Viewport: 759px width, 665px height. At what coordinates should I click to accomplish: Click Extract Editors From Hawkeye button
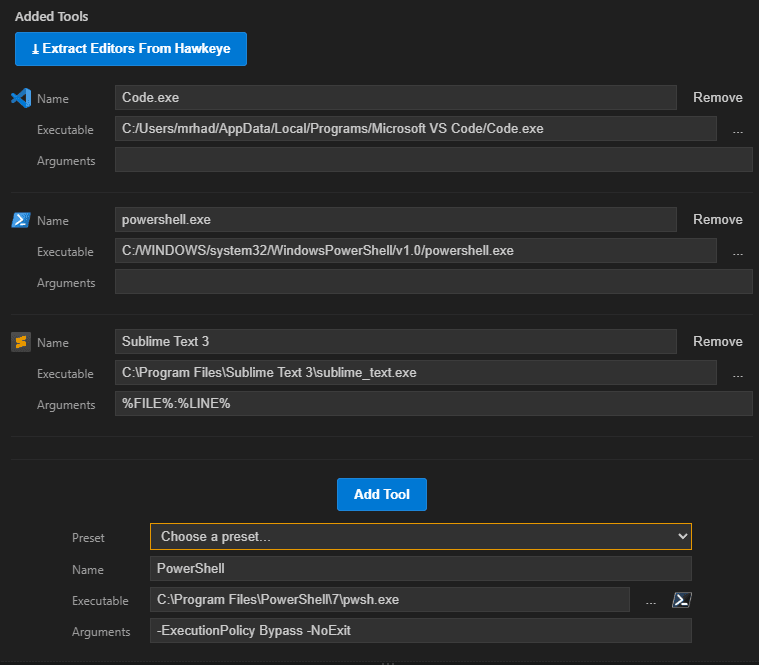pos(131,49)
